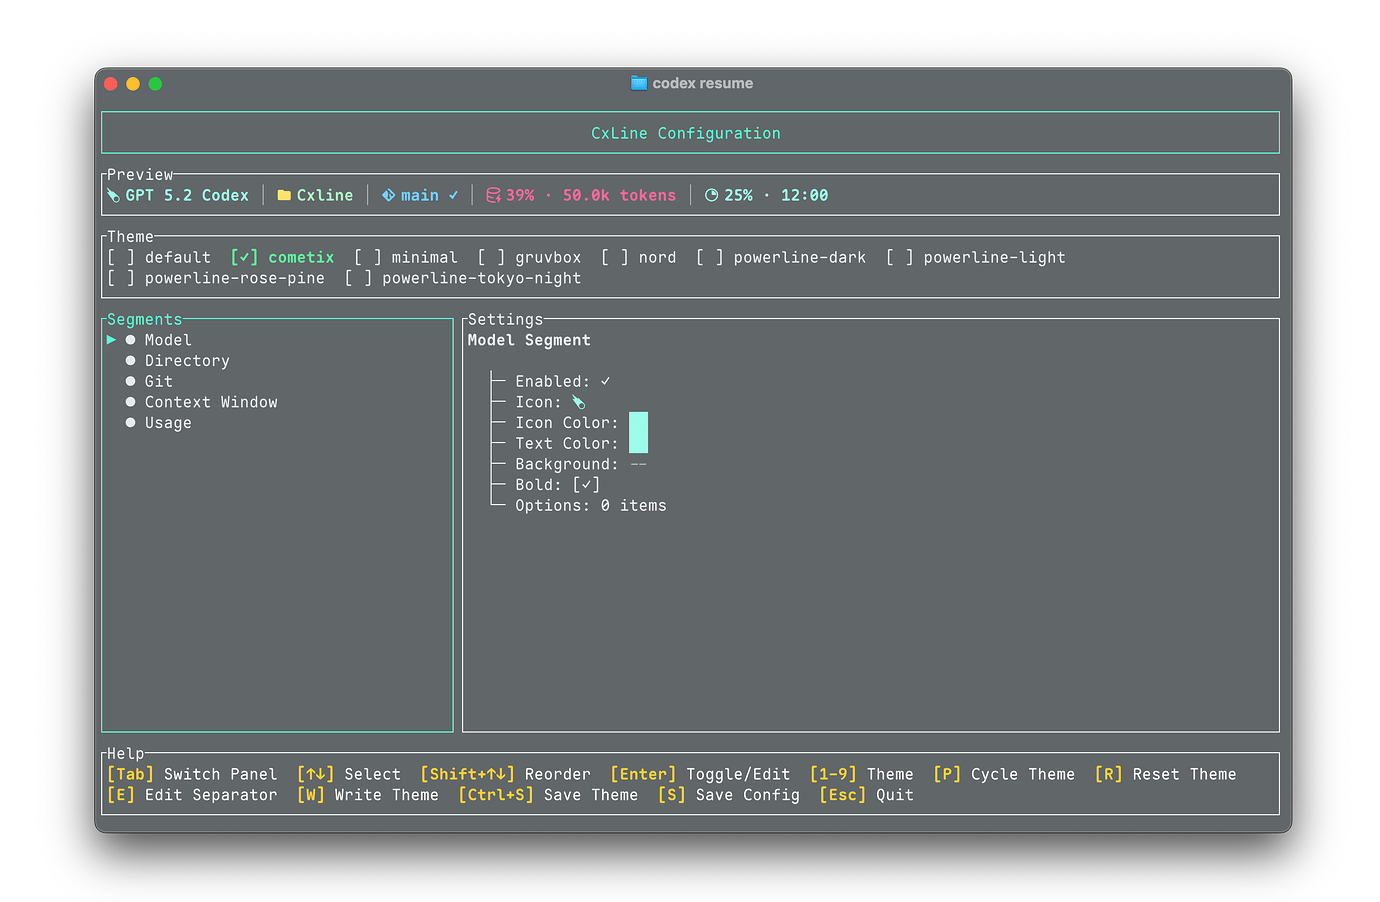Click the [Tab] Switch Panel hint
The image size is (1380, 902).
click(192, 774)
